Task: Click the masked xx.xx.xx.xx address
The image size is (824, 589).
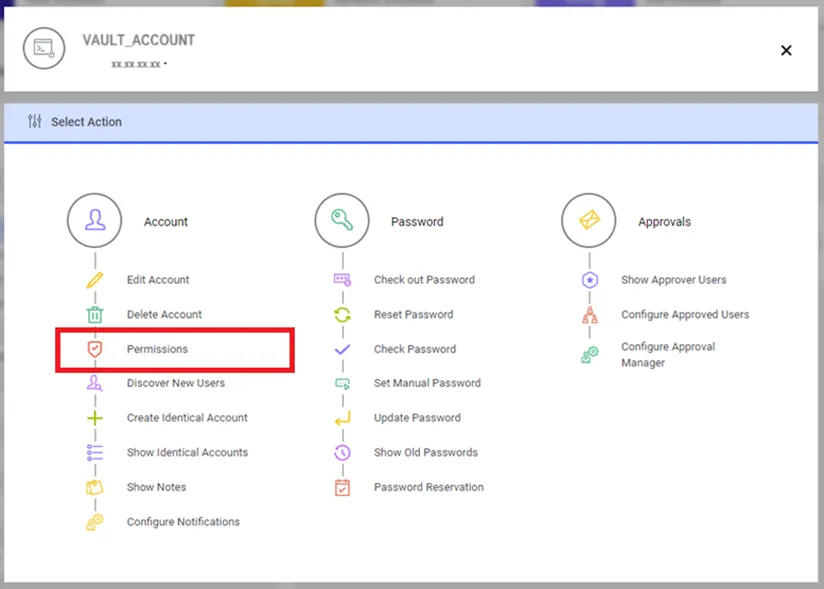Action: [136, 65]
